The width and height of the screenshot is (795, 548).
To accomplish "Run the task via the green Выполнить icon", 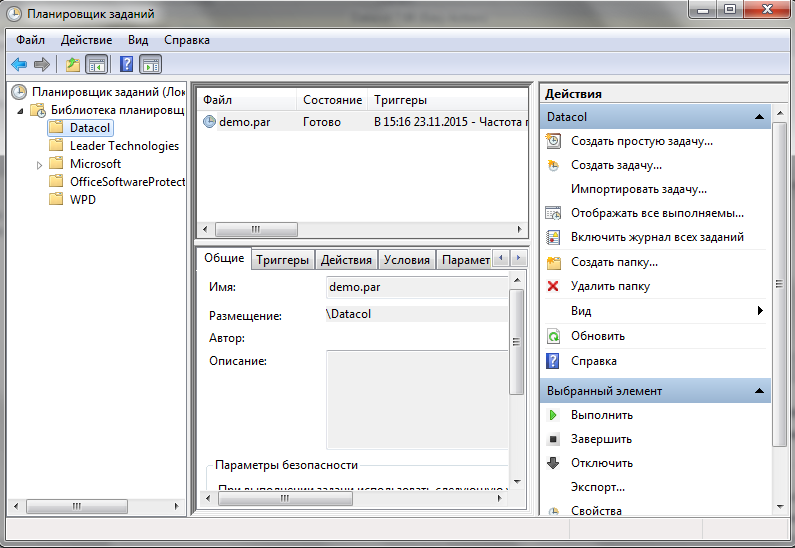I will click(x=553, y=415).
